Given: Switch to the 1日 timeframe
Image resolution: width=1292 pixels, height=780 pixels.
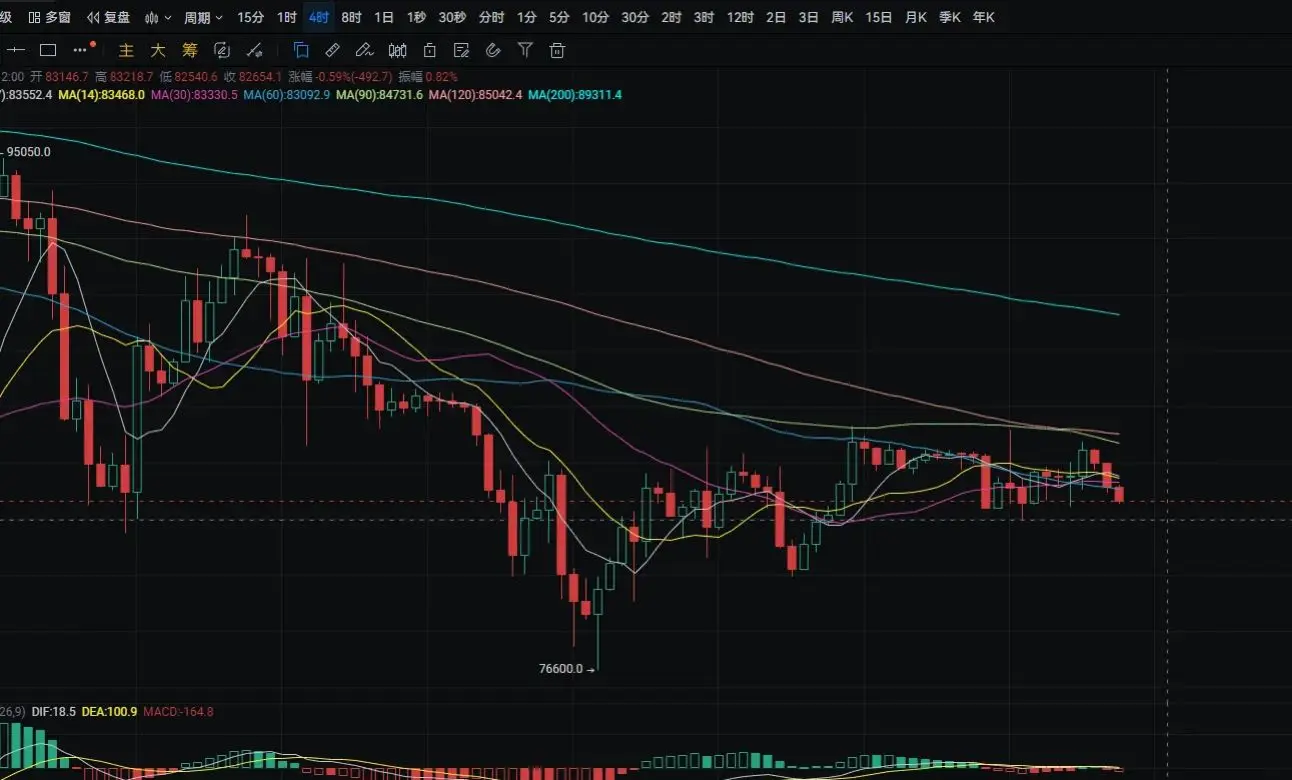Looking at the screenshot, I should pyautogui.click(x=384, y=18).
